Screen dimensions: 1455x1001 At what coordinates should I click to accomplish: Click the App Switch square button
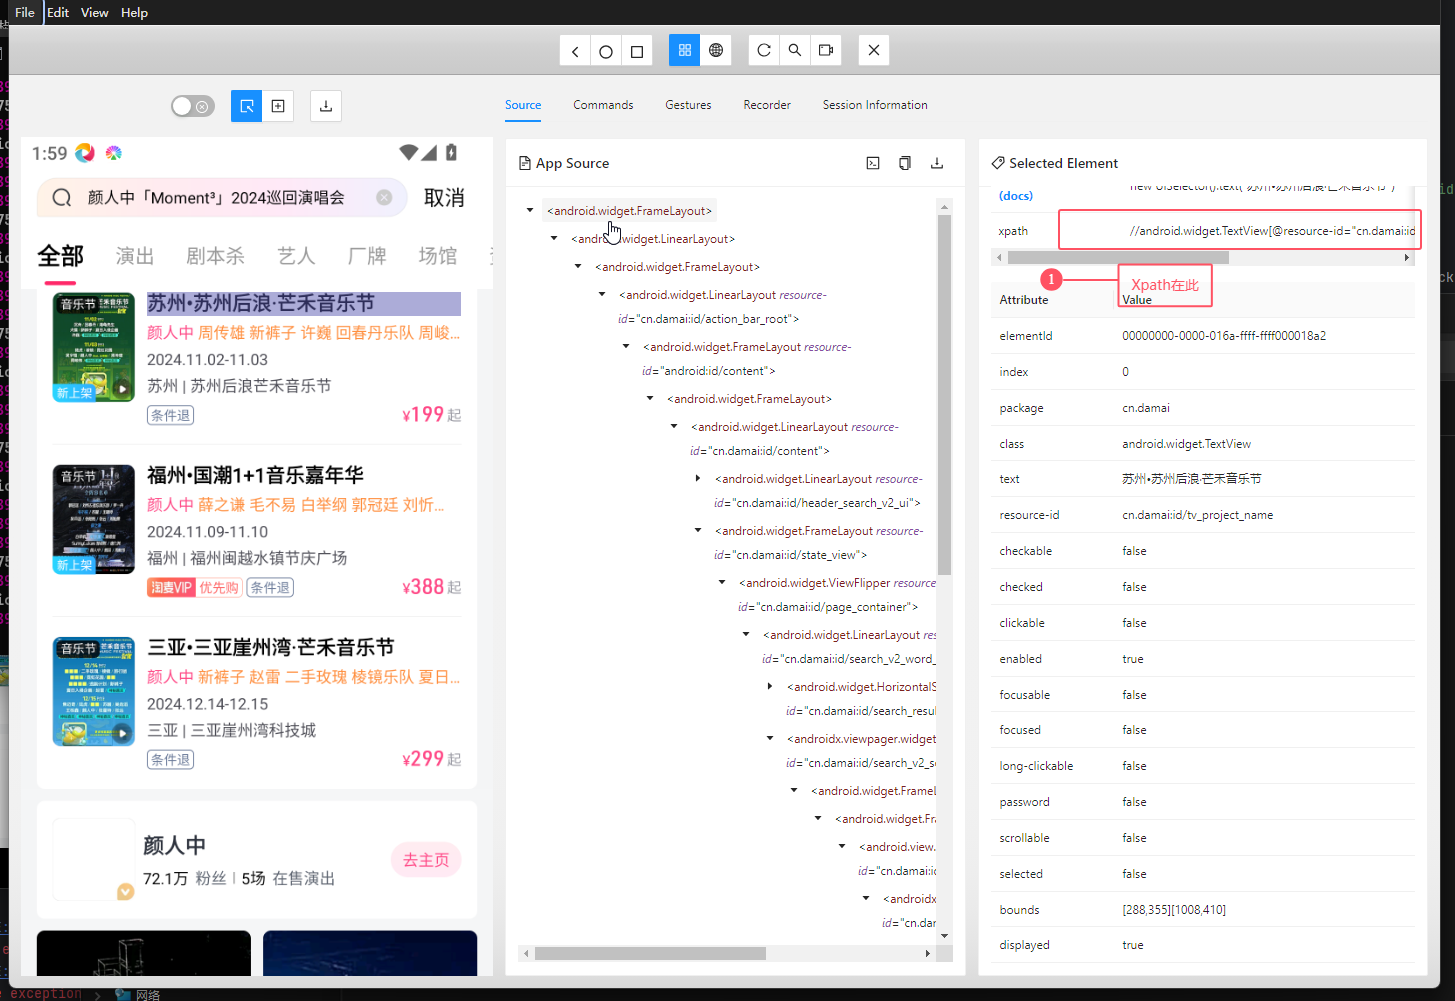(637, 51)
